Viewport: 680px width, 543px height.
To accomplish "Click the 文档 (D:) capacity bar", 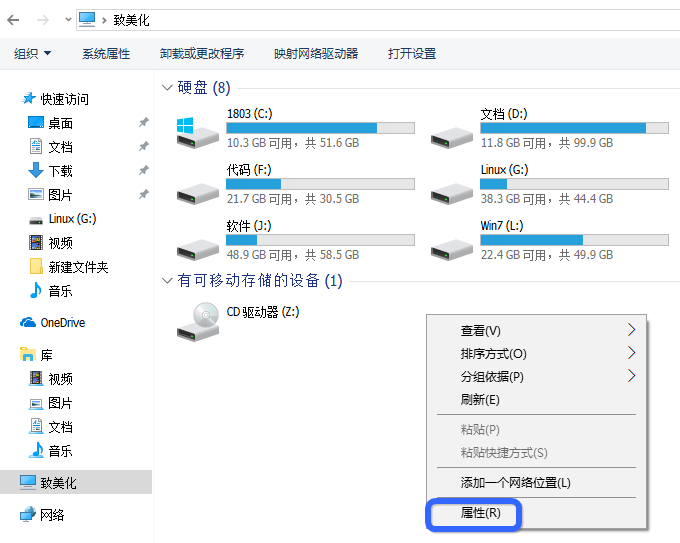I will point(574,128).
